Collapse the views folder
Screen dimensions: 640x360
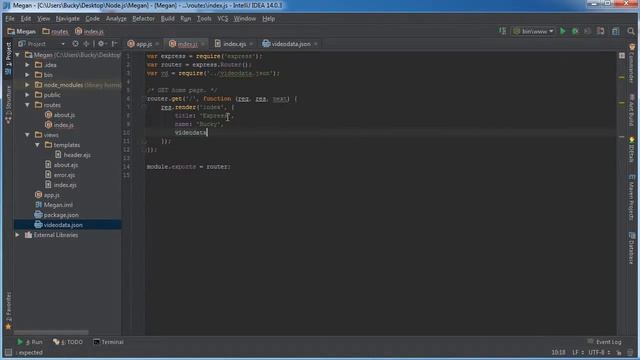(27, 135)
